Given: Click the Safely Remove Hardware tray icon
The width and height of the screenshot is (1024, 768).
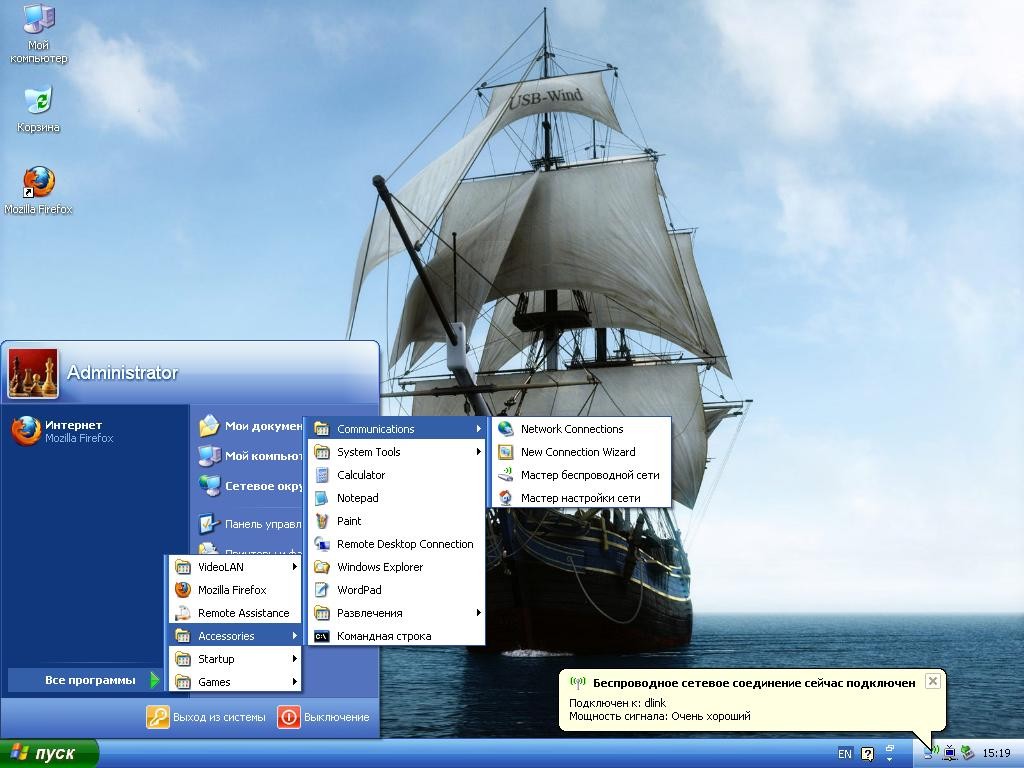Looking at the screenshot, I should (968, 753).
